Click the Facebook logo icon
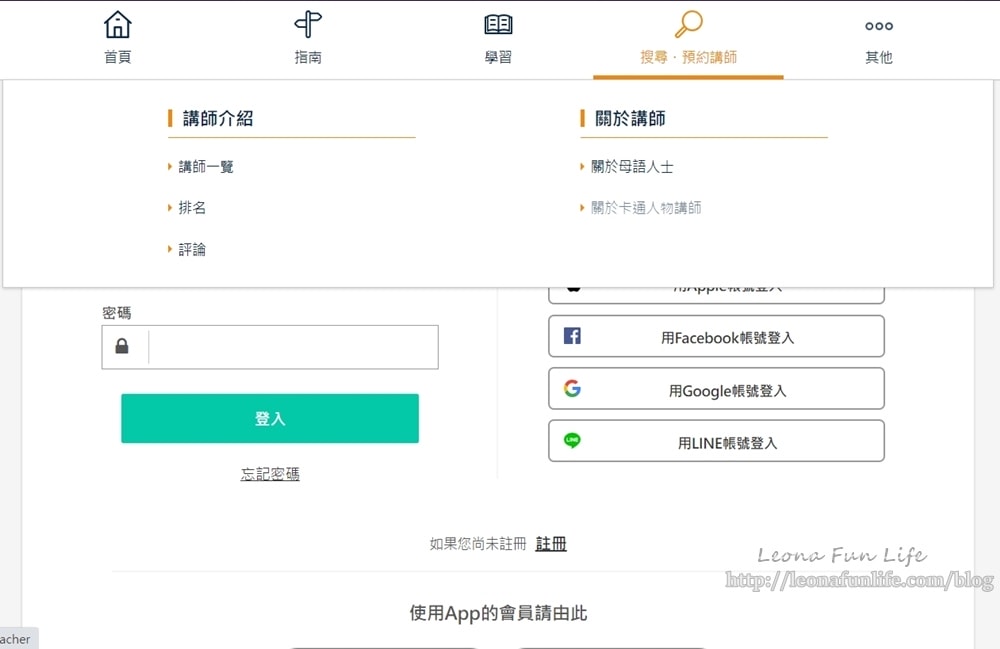This screenshot has width=1000, height=649. pos(572,336)
